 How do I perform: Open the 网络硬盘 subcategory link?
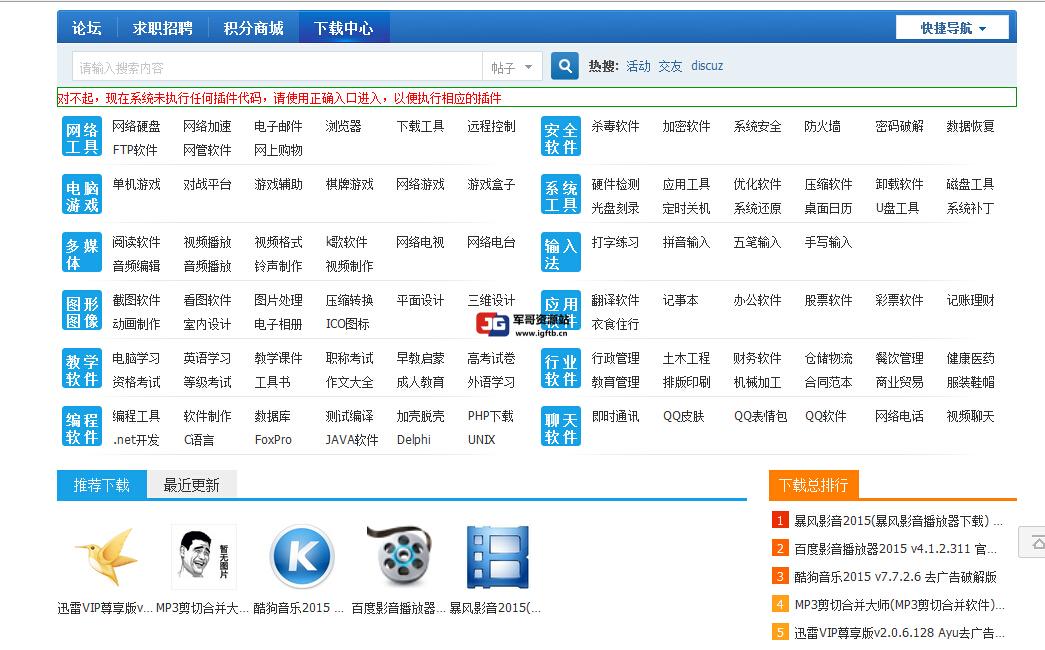(x=136, y=126)
